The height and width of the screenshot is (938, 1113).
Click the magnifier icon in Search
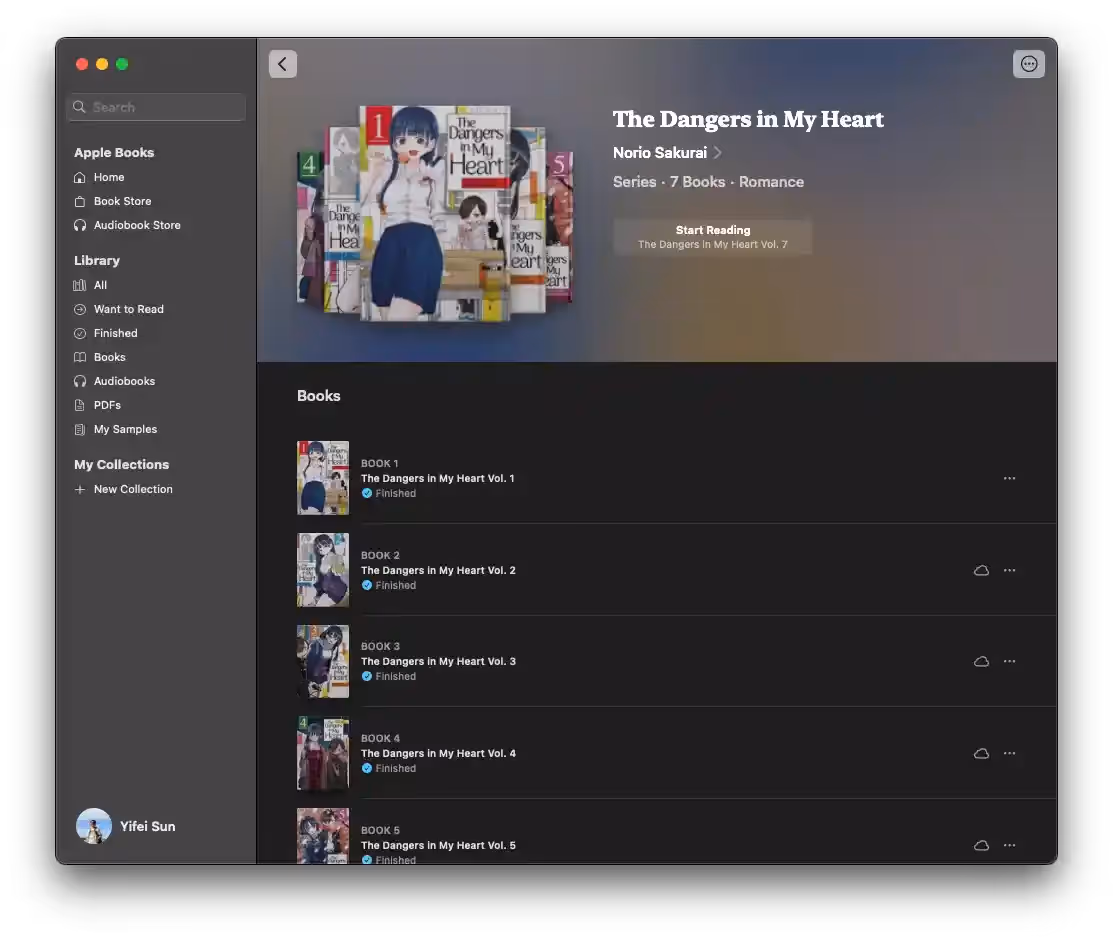pos(80,107)
